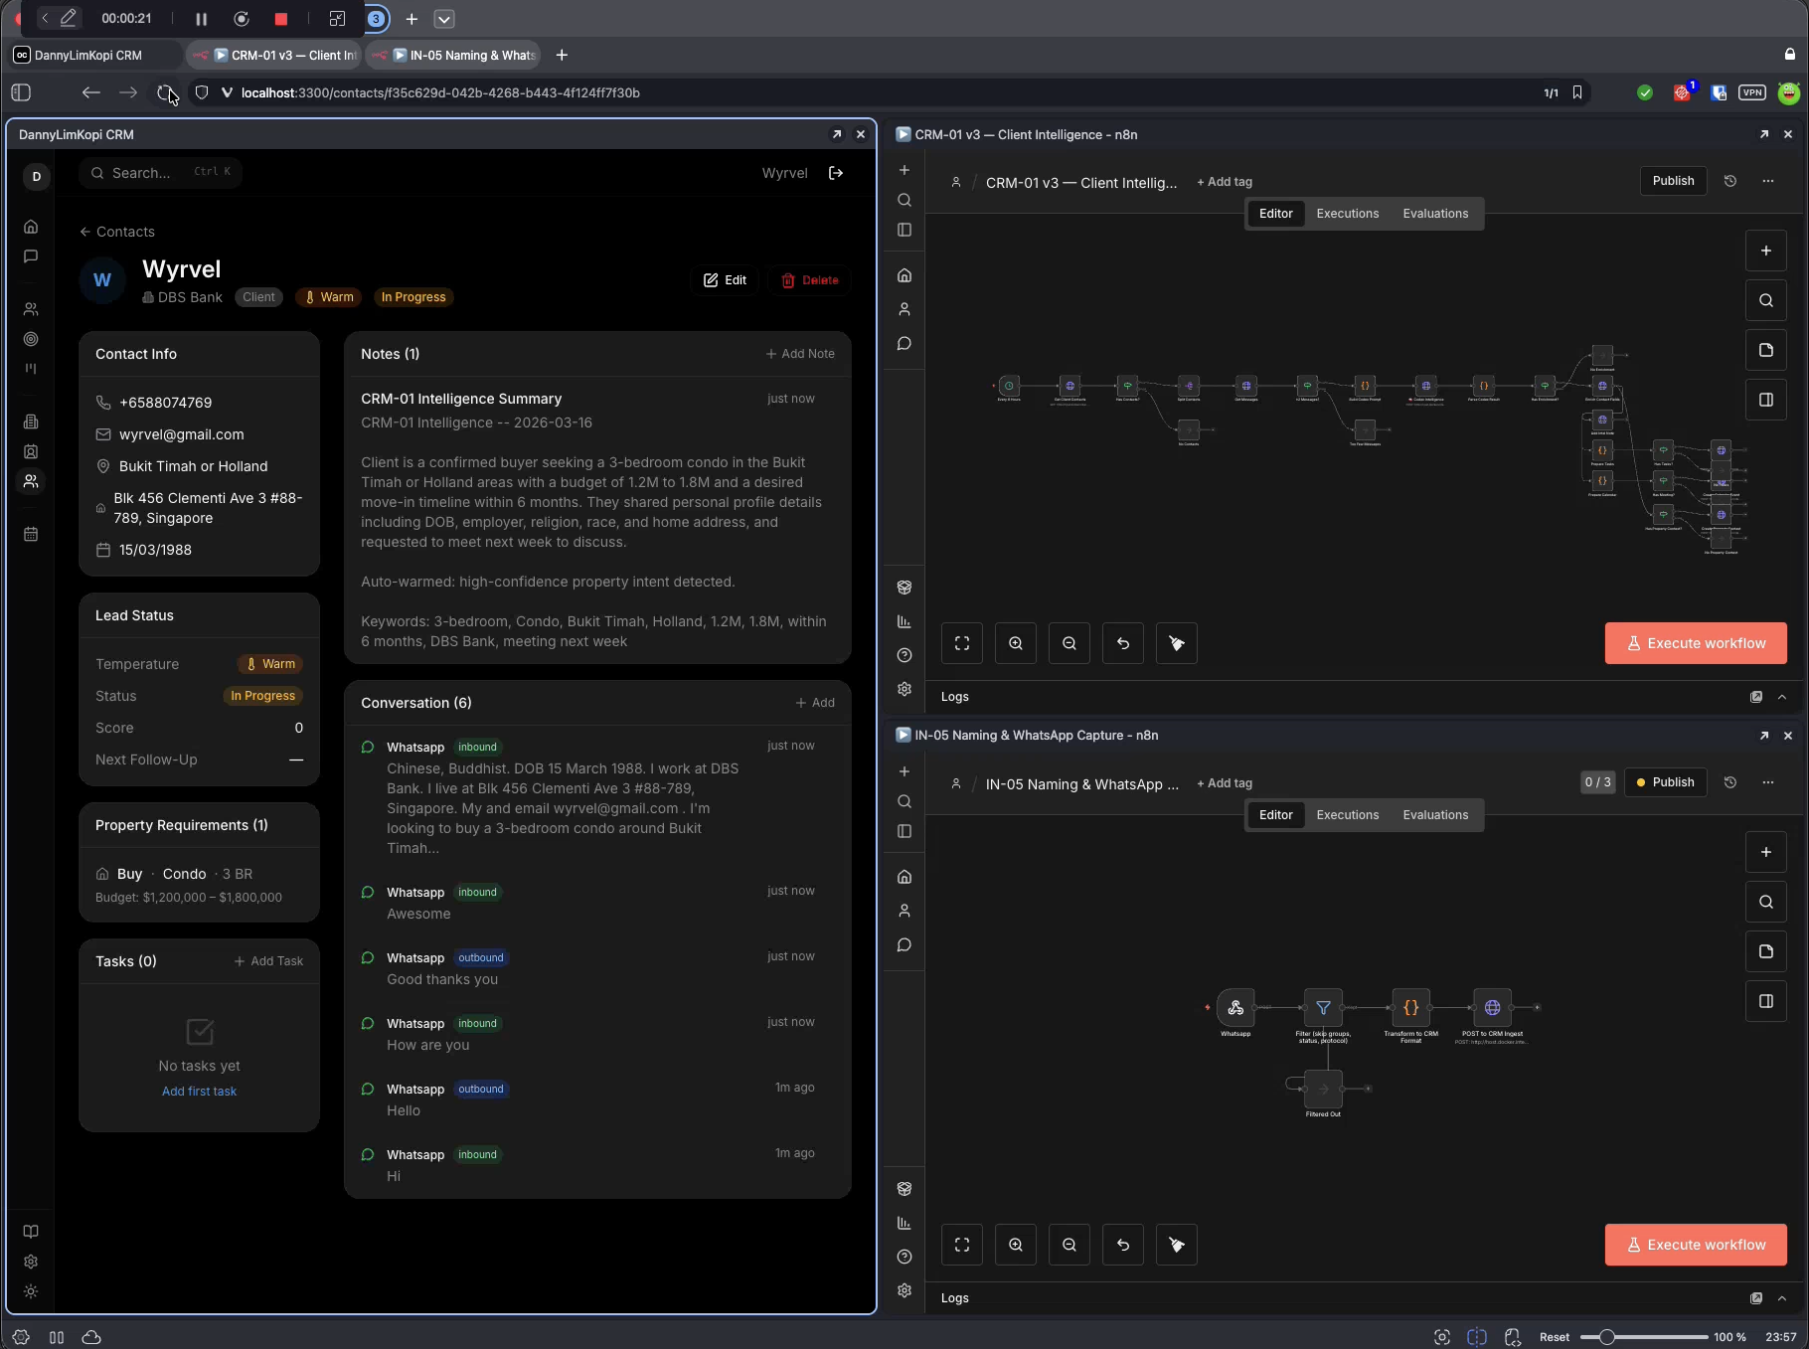
Task: Open search in the n8n top workflow sidebar
Action: [904, 200]
